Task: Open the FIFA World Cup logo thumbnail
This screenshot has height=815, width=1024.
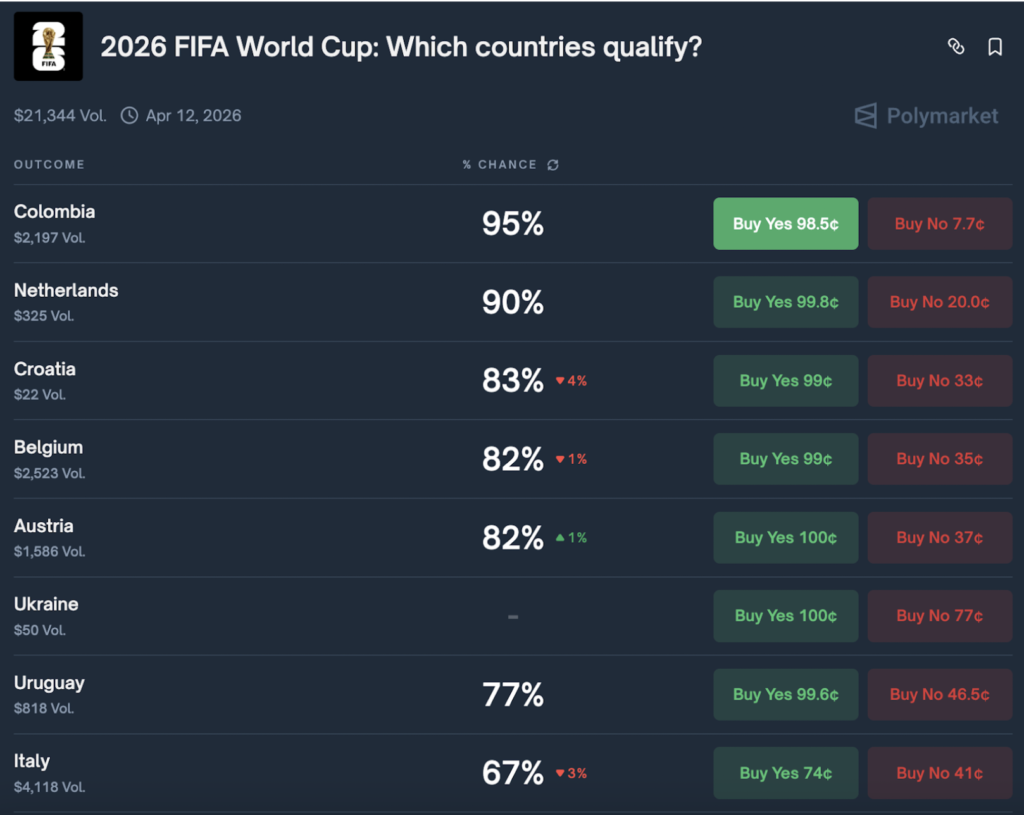Action: 48,46
